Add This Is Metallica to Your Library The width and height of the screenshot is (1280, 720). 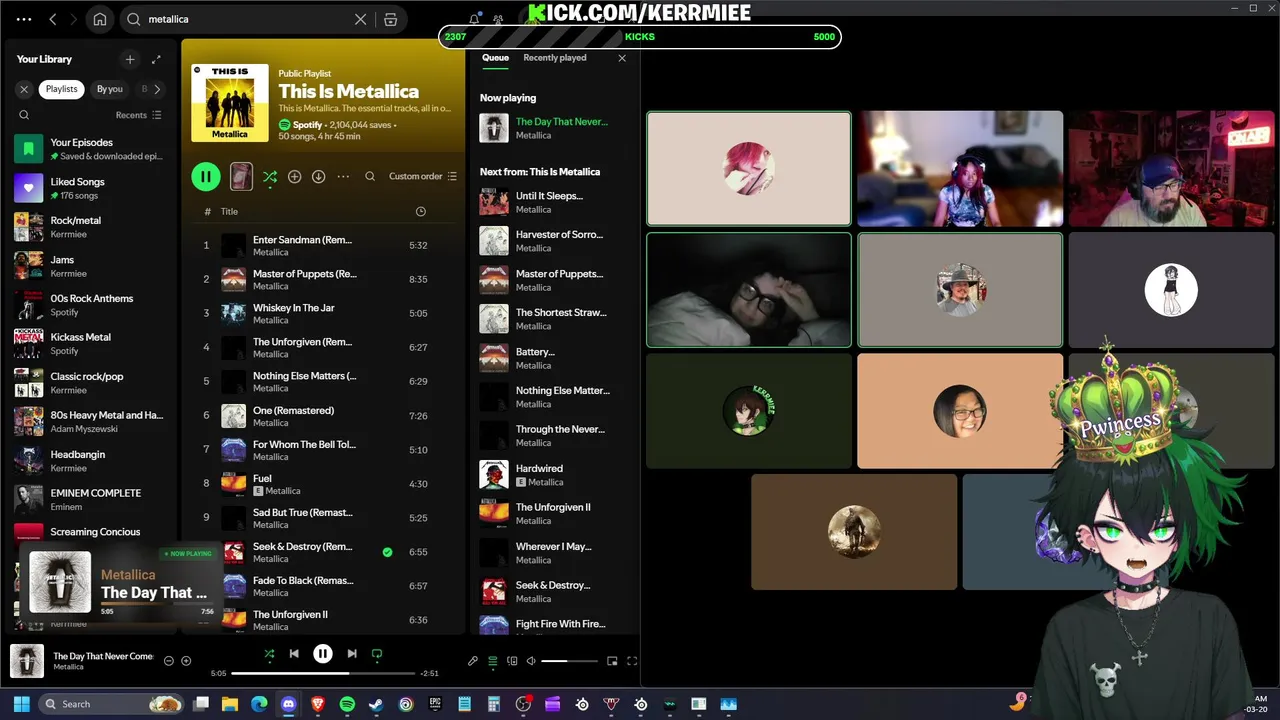294,176
